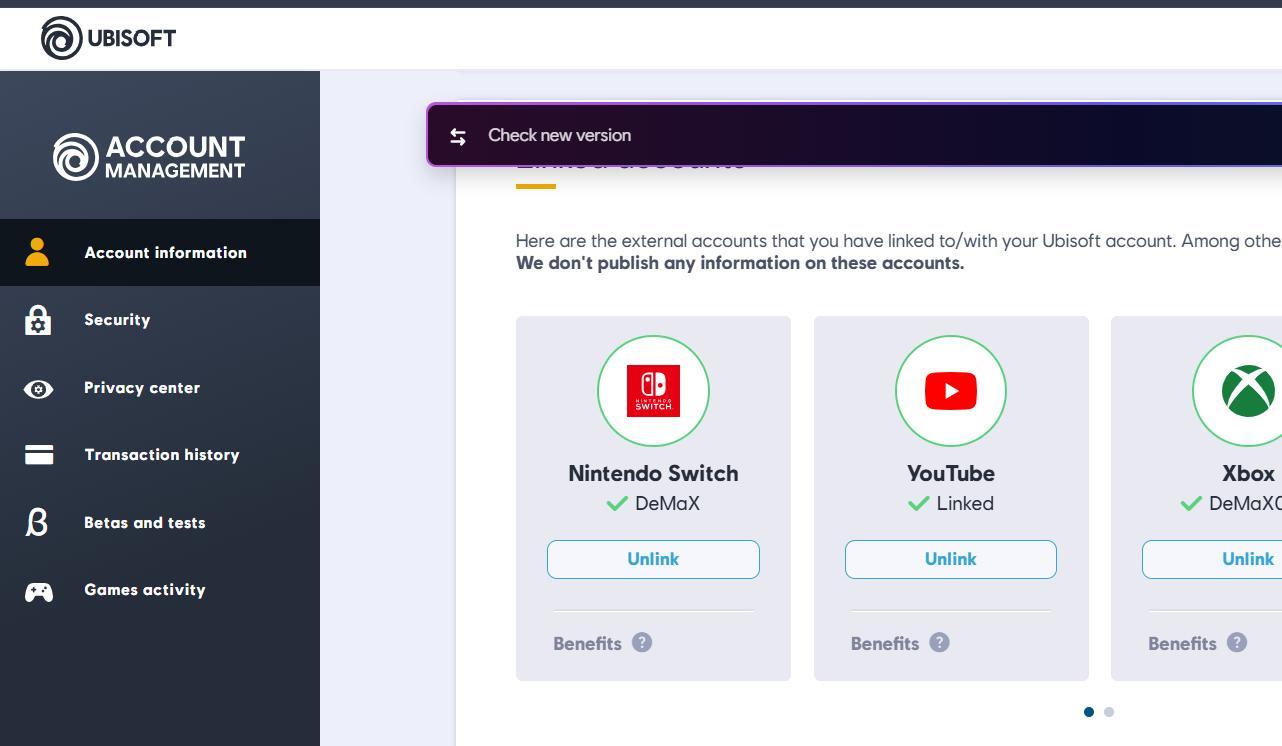Viewport: 1282px width, 746px height.
Task: Click the Check new version banner
Action: click(x=854, y=135)
